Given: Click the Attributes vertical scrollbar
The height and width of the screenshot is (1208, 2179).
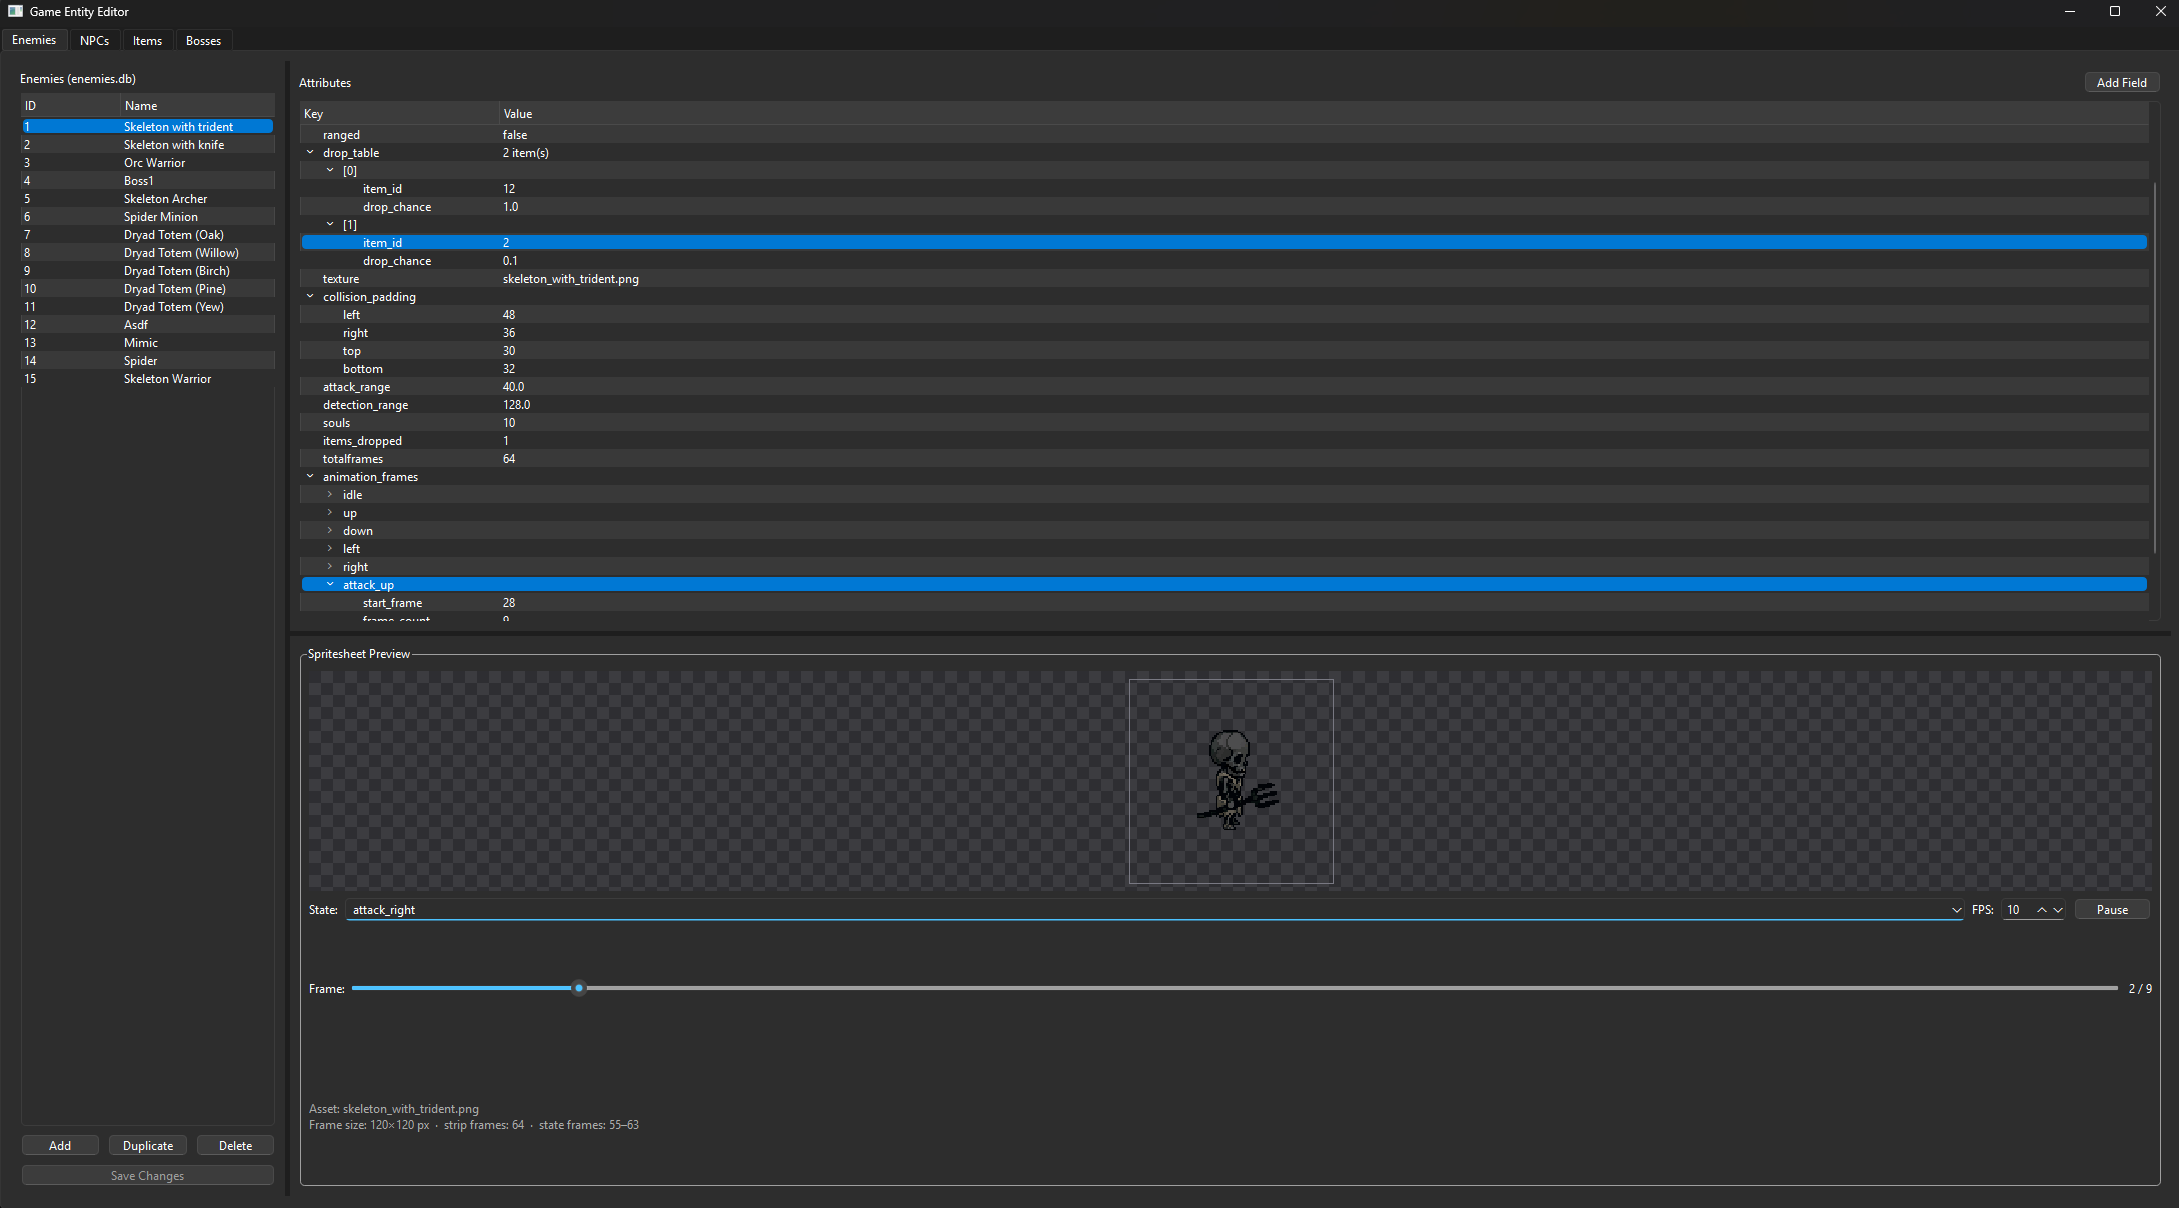Looking at the screenshot, I should [2154, 367].
